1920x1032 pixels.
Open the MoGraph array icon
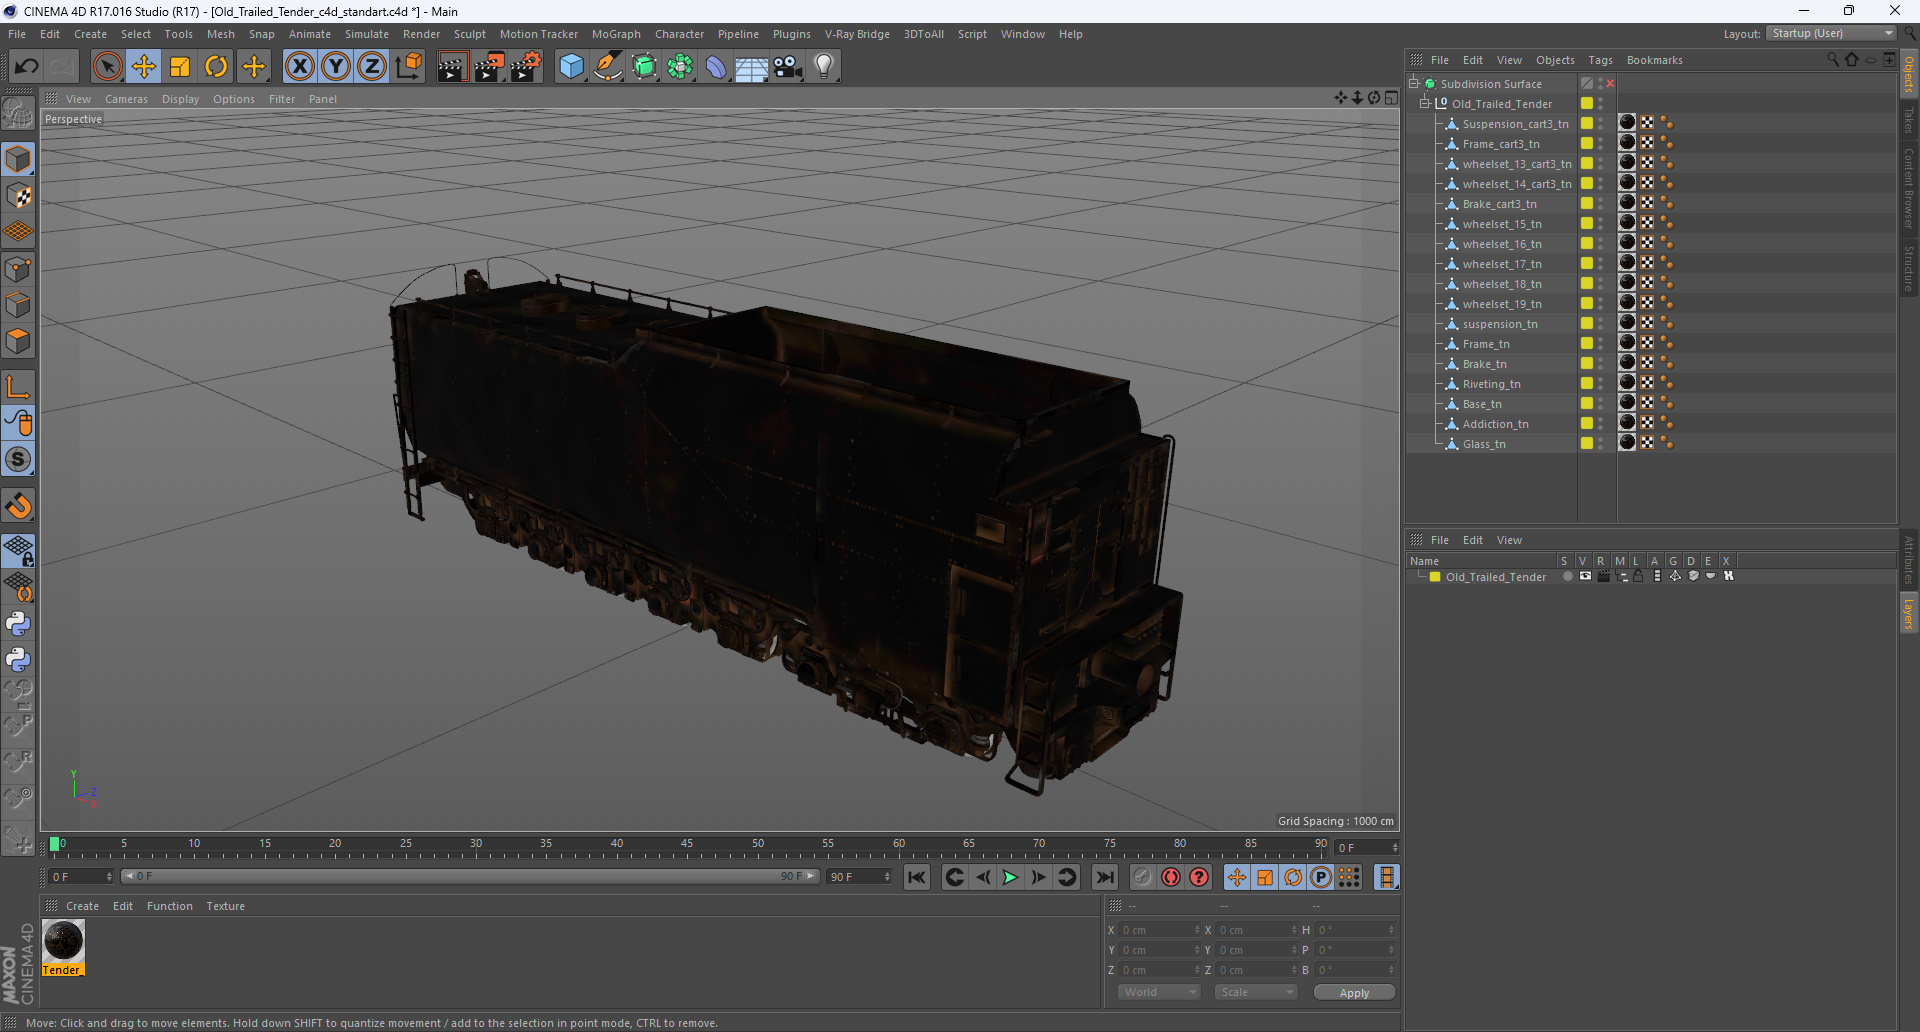coord(680,66)
